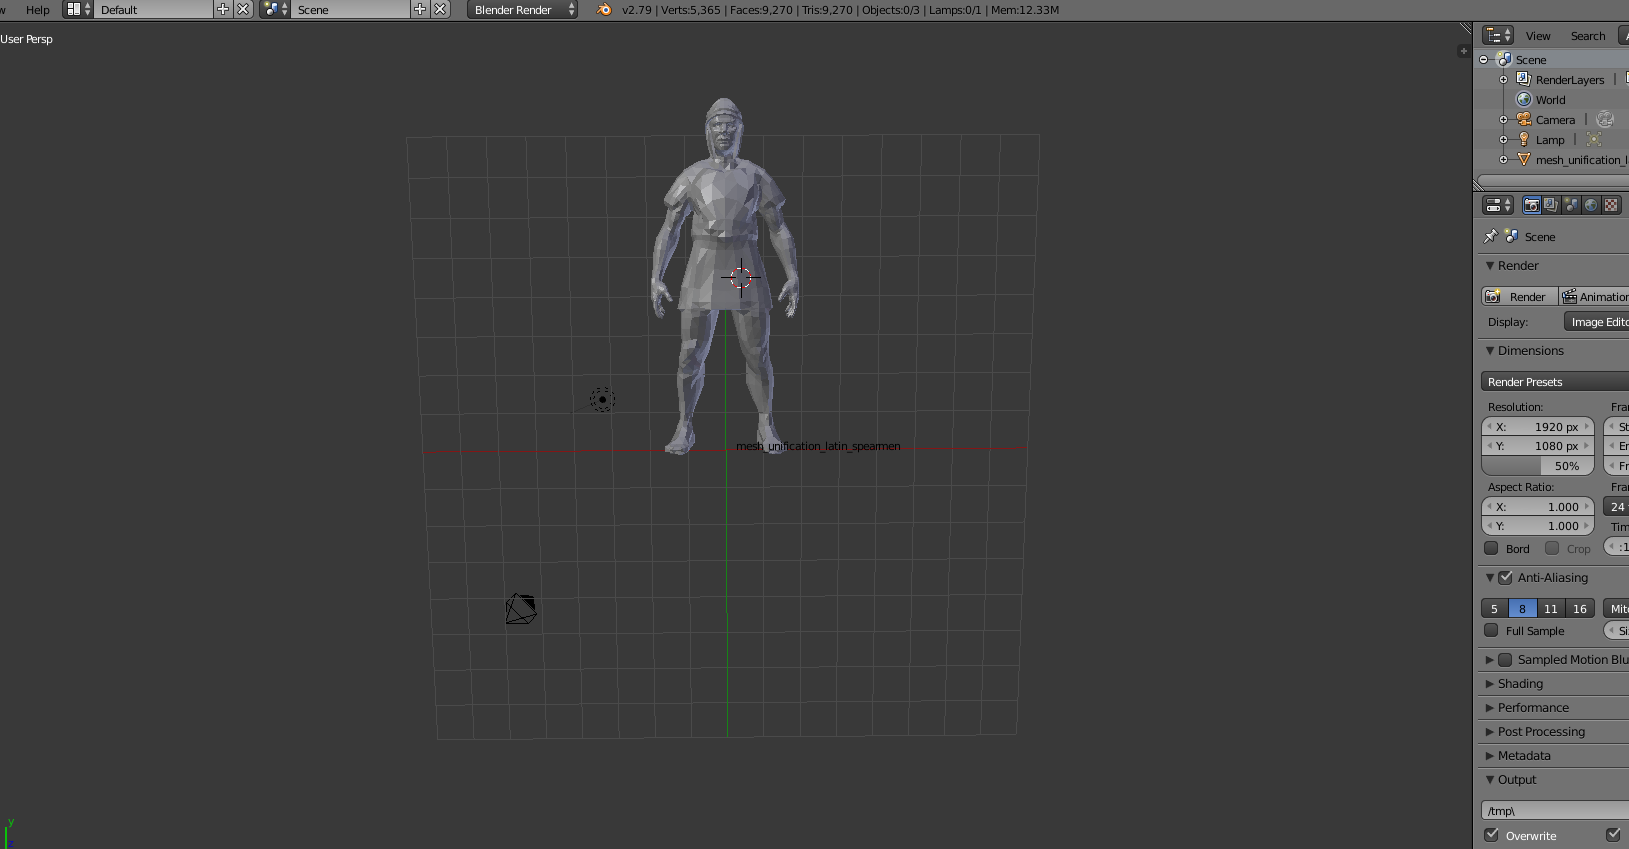The height and width of the screenshot is (849, 1629).
Task: Set anti-aliasing samples to 5
Action: point(1495,608)
